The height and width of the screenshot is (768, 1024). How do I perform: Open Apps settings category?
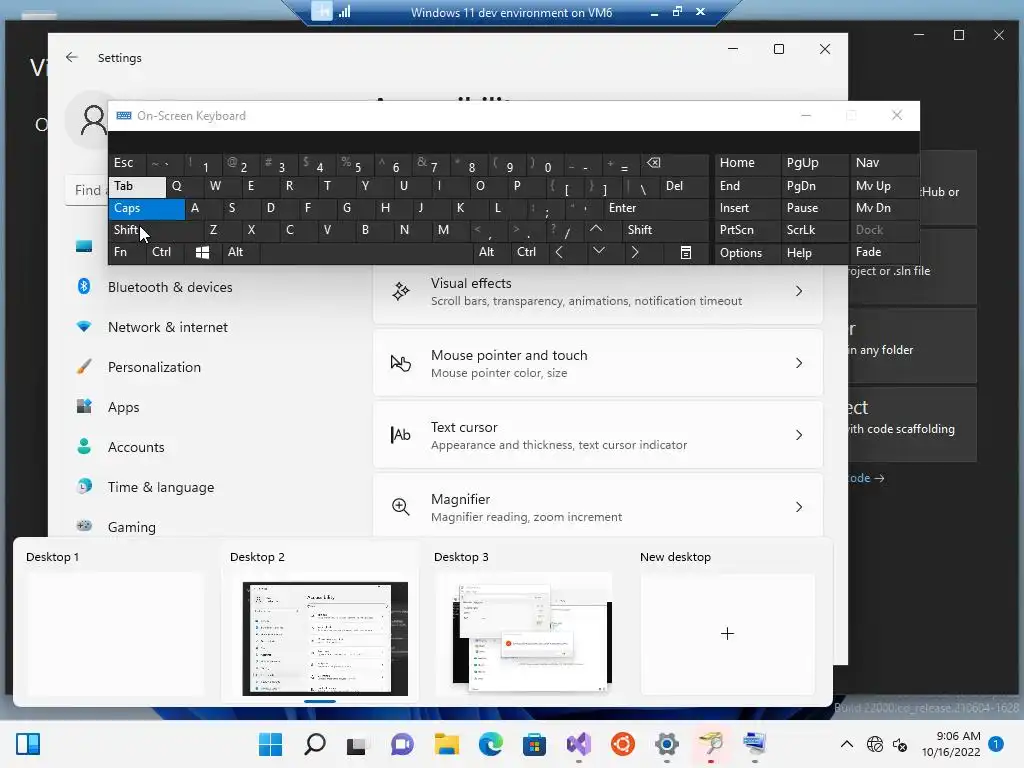pyautogui.click(x=123, y=407)
